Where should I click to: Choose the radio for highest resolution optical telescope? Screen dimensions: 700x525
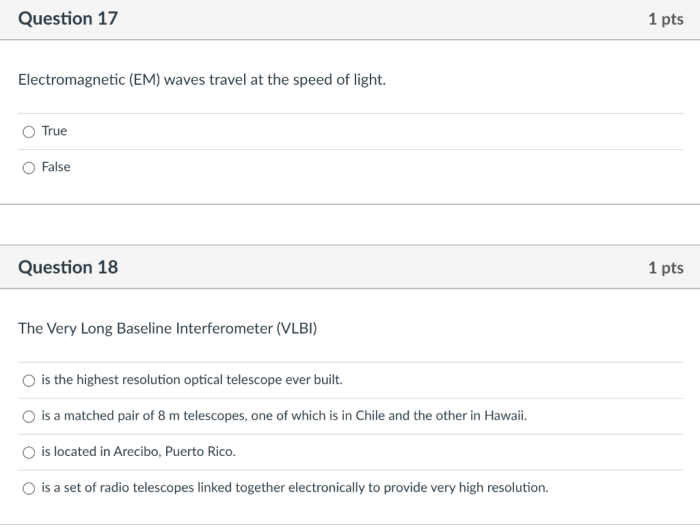28,380
